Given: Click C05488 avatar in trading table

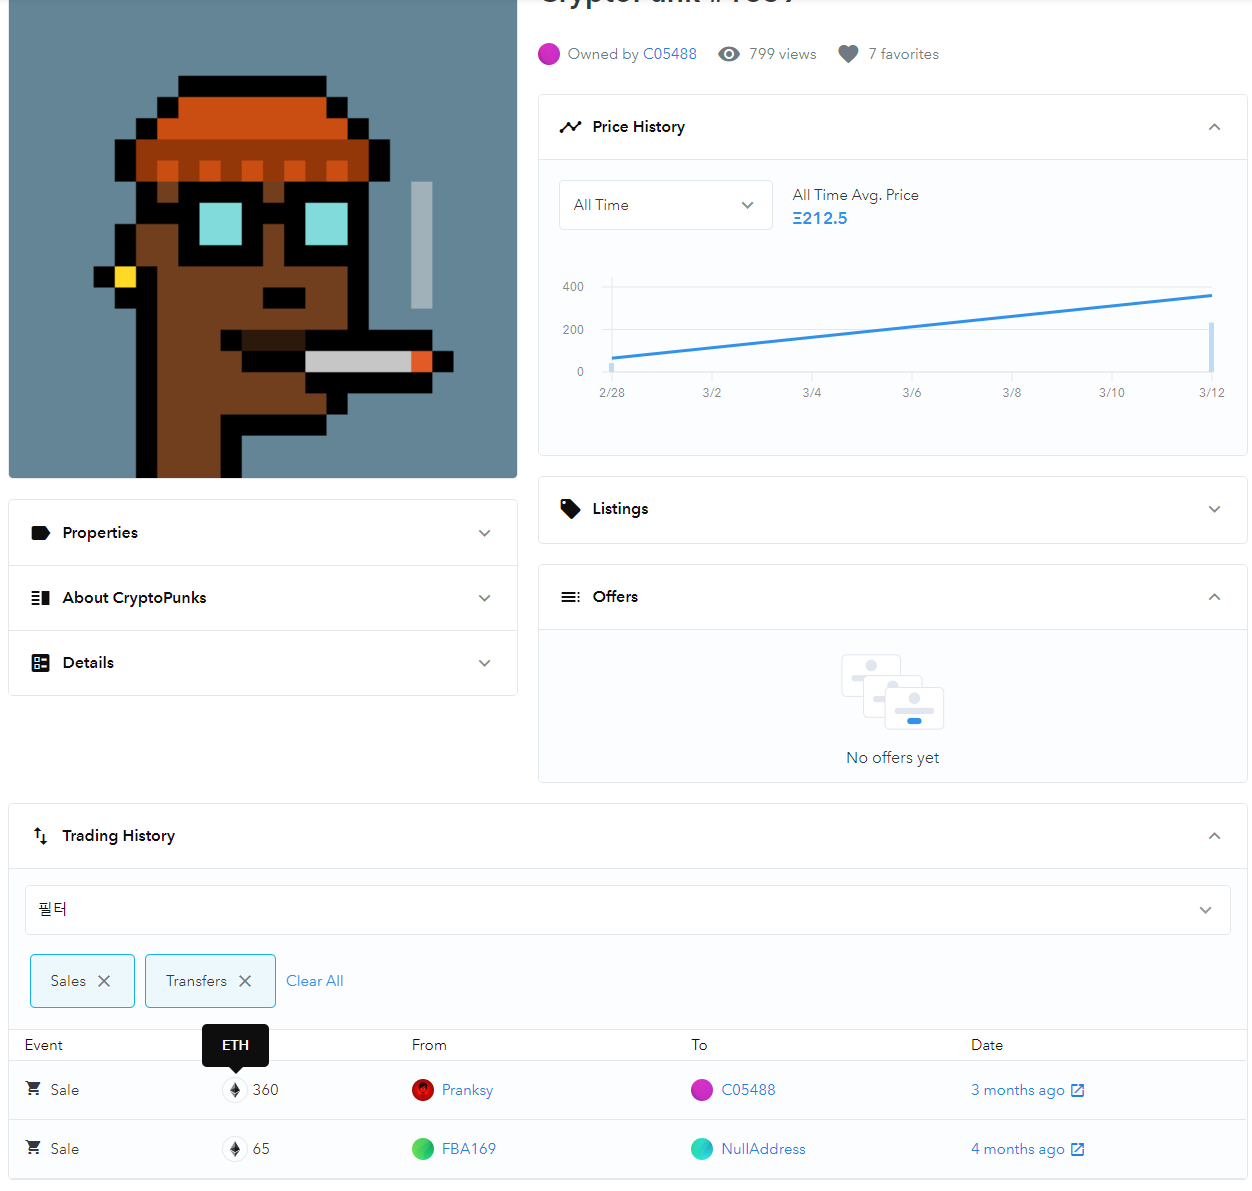Looking at the screenshot, I should (x=702, y=1090).
